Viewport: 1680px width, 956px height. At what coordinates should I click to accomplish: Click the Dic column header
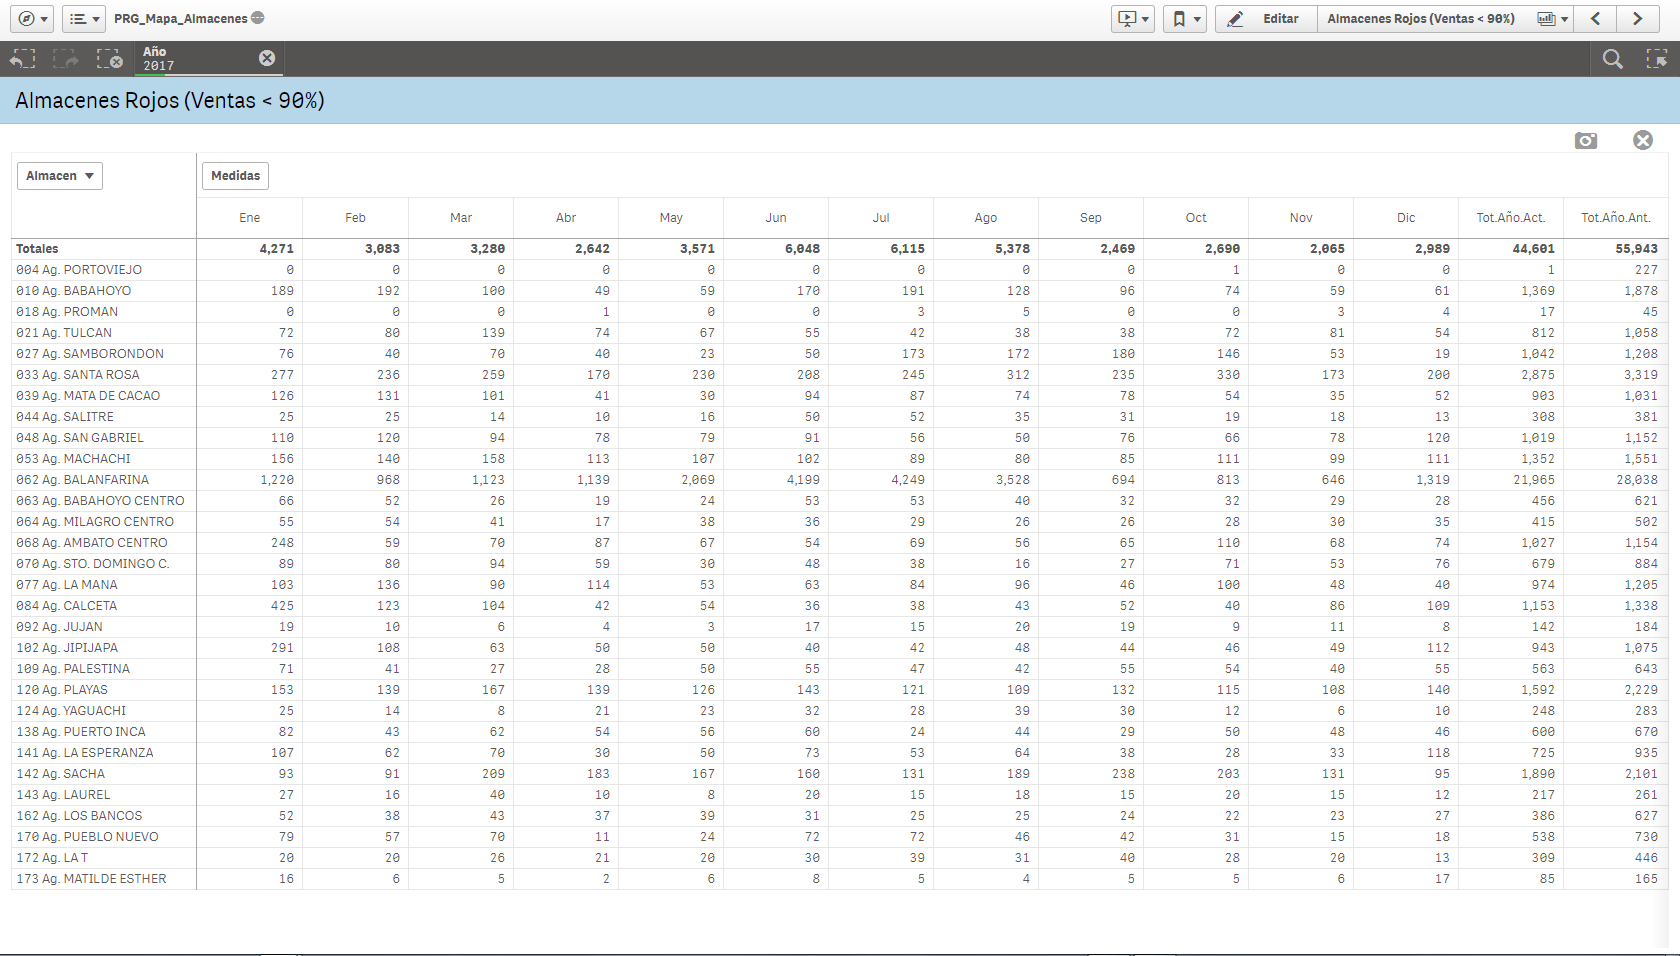click(1406, 218)
